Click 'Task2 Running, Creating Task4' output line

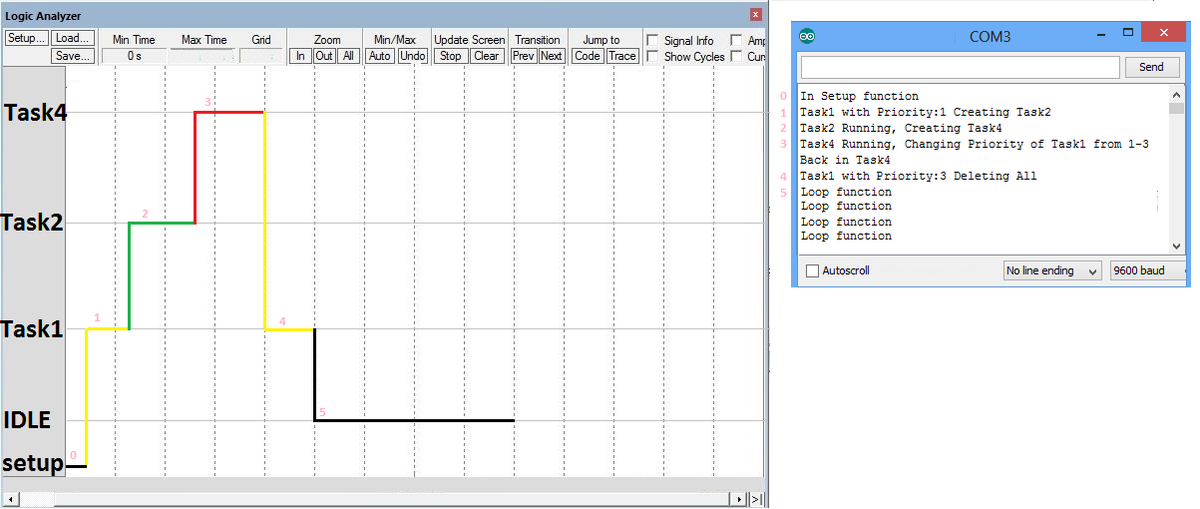point(902,128)
